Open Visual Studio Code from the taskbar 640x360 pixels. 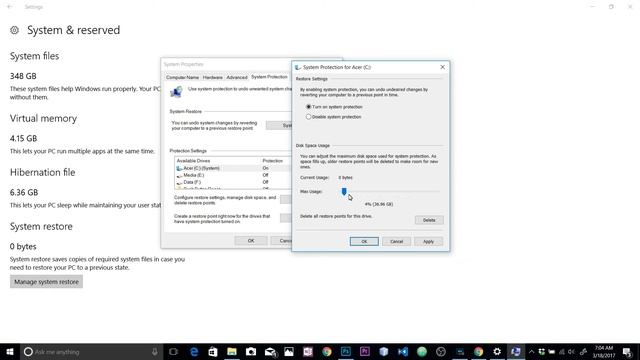click(403, 351)
